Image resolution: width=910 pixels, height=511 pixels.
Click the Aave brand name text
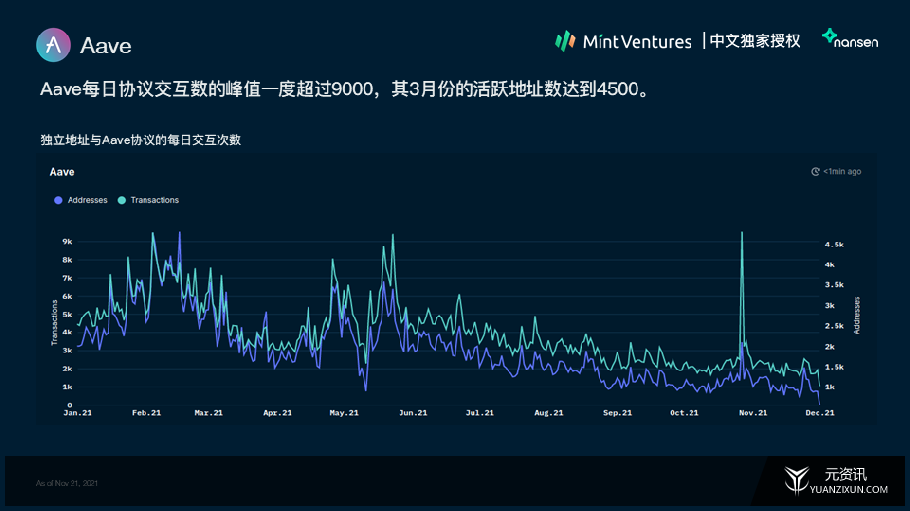106,45
